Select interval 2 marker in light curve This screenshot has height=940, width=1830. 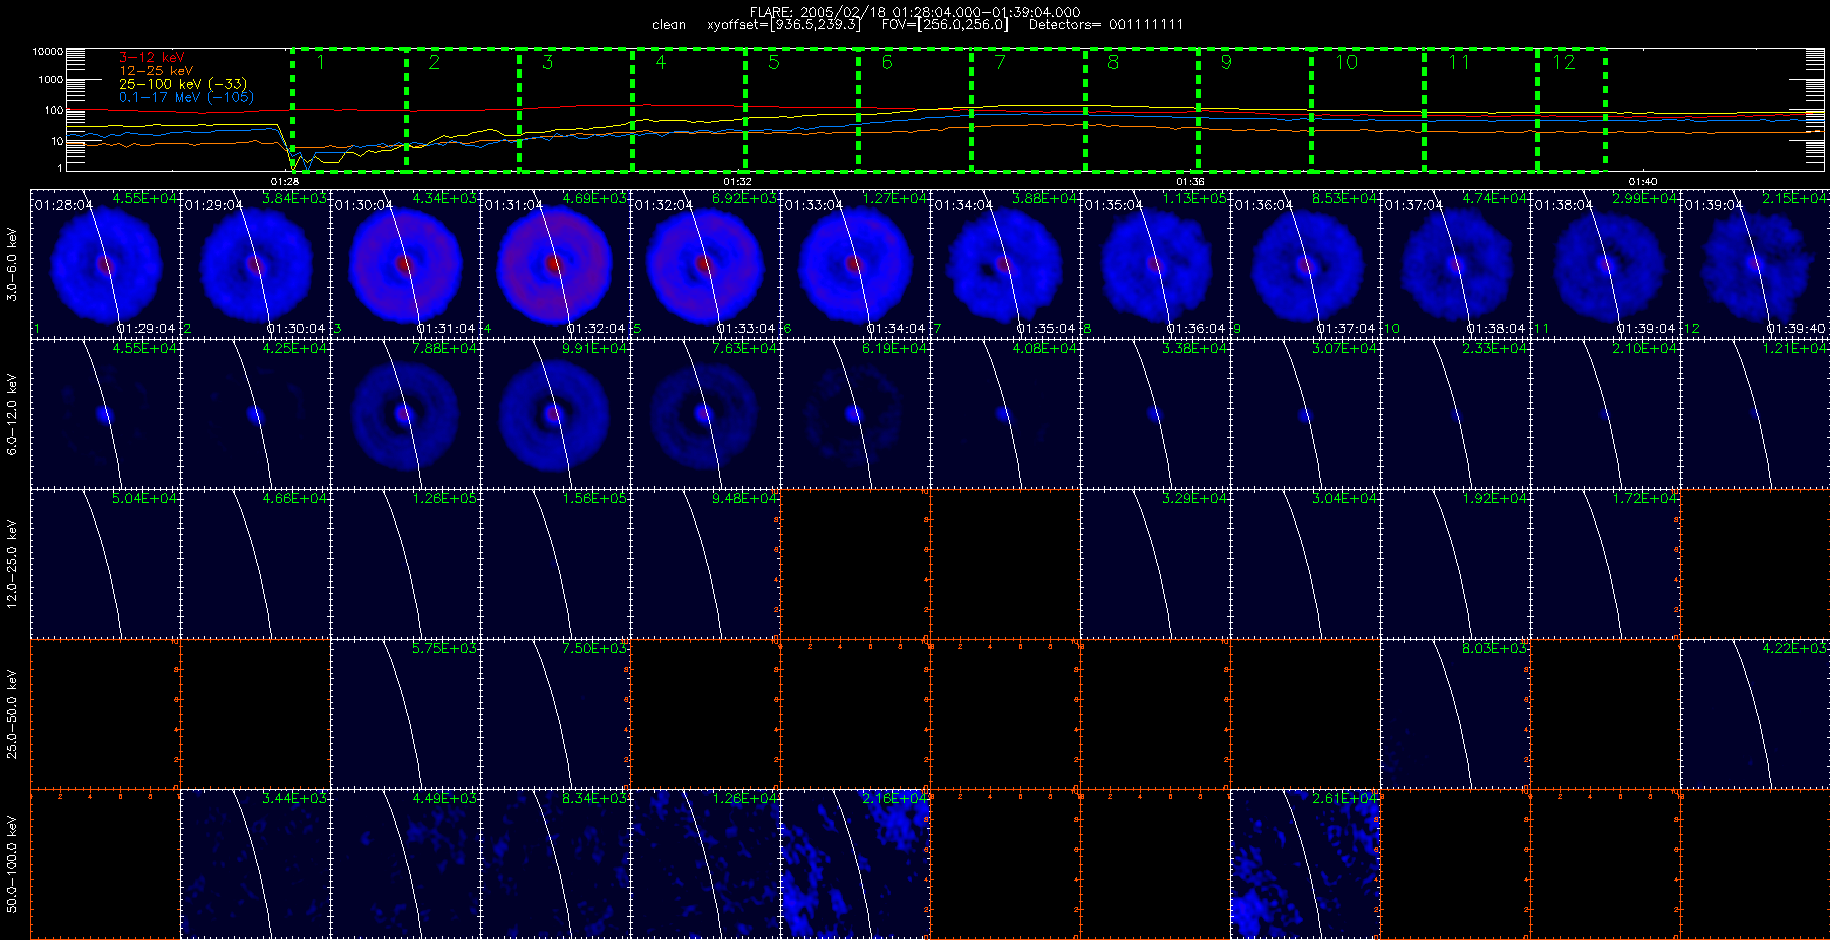pos(434,62)
